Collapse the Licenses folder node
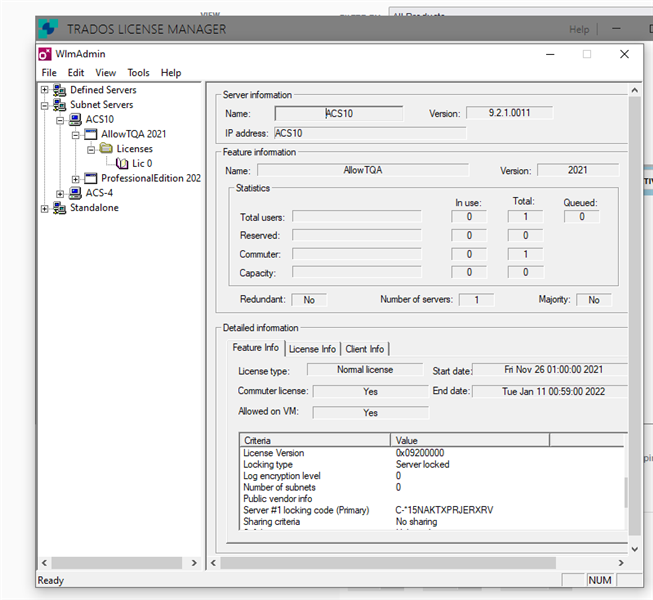 pos(91,149)
